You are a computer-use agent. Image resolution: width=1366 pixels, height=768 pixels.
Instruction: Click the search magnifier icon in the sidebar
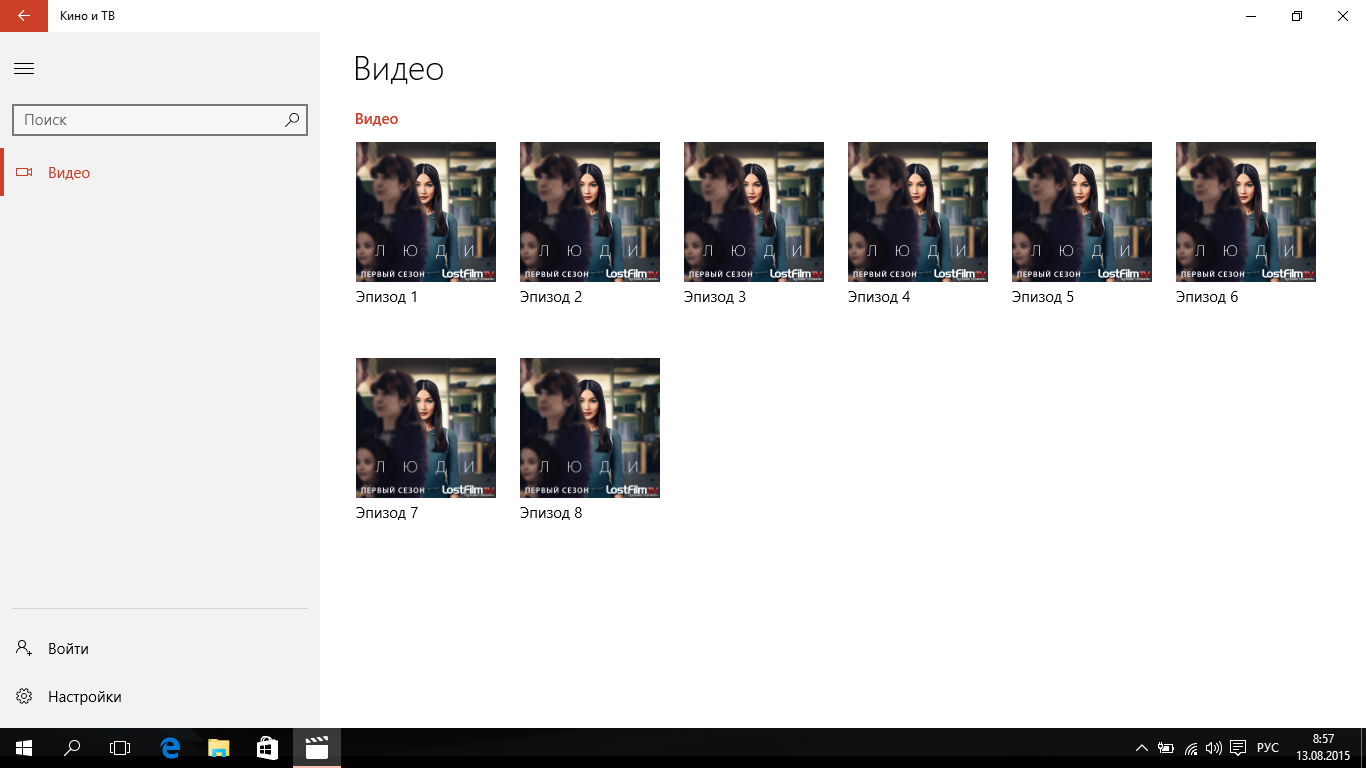pyautogui.click(x=291, y=120)
